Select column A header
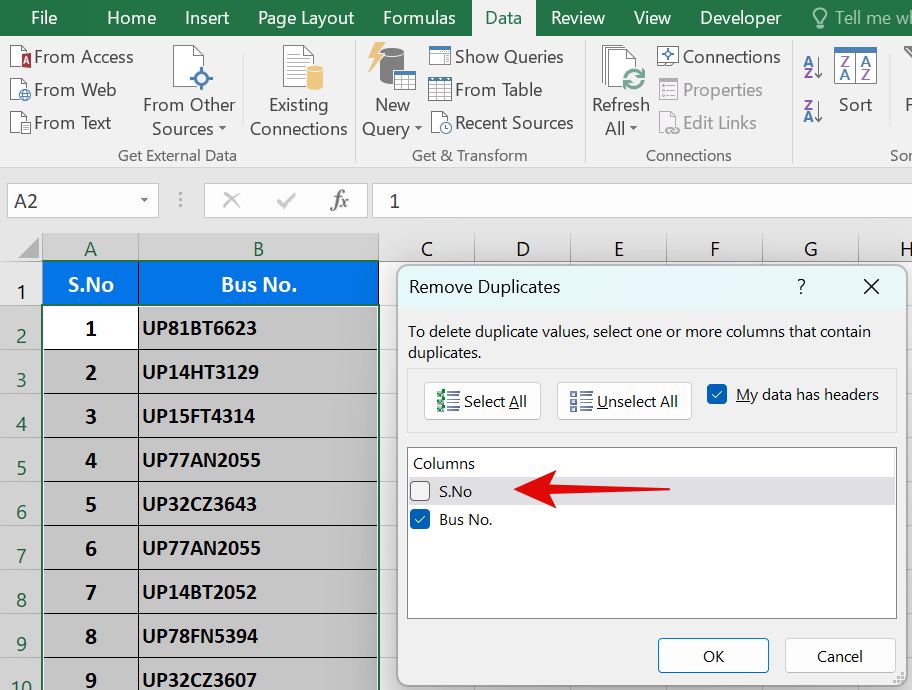Screen dimensions: 912x690 [x=90, y=248]
